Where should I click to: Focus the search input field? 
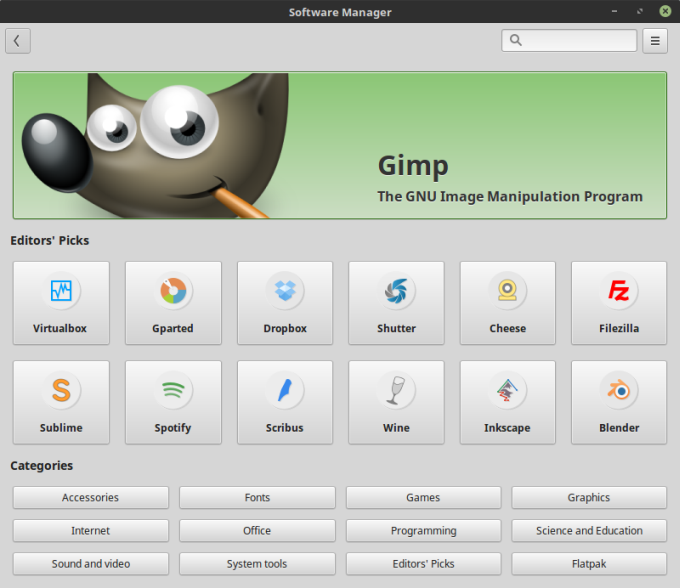[x=569, y=41]
